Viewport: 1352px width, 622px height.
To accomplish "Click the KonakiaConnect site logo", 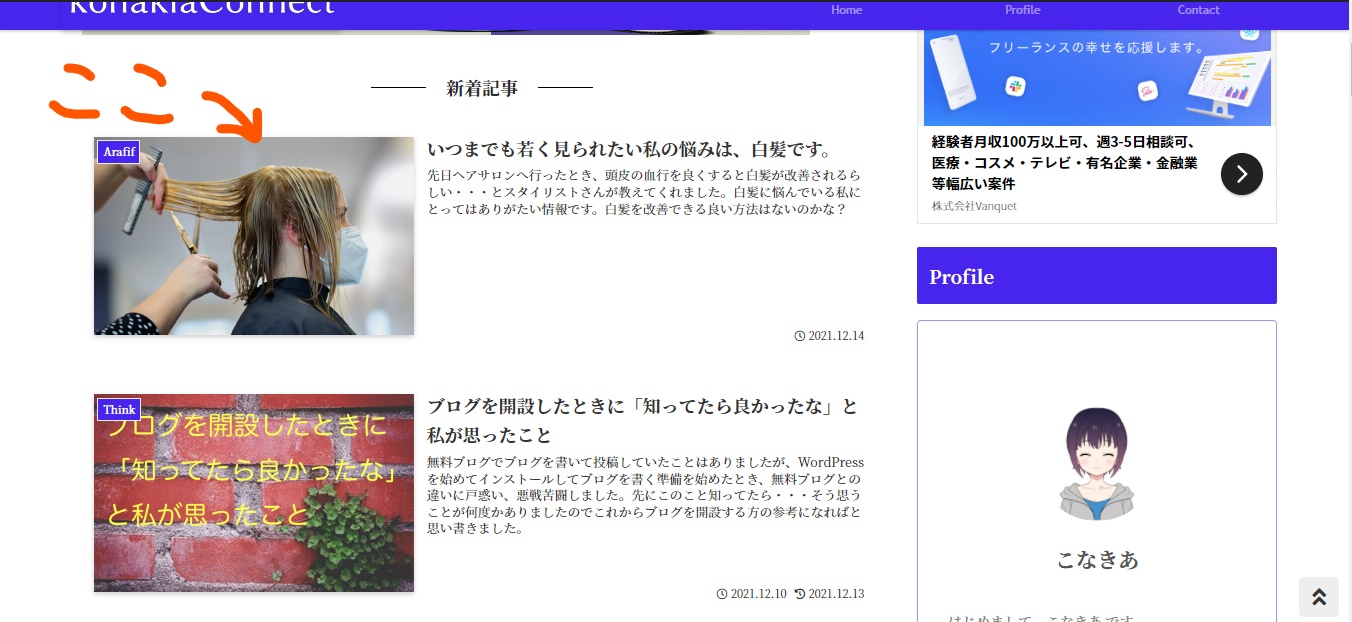I will coord(200,8).
